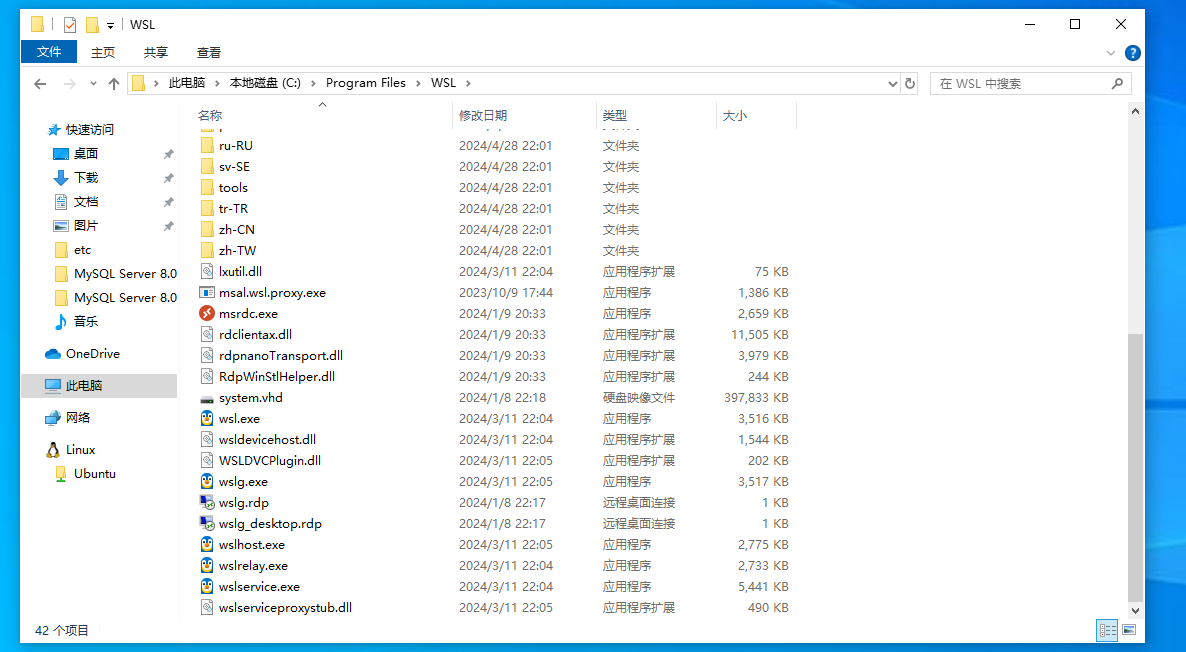Open the quick access toolbar customize dropdown
This screenshot has height=652, width=1186.
(110, 26)
